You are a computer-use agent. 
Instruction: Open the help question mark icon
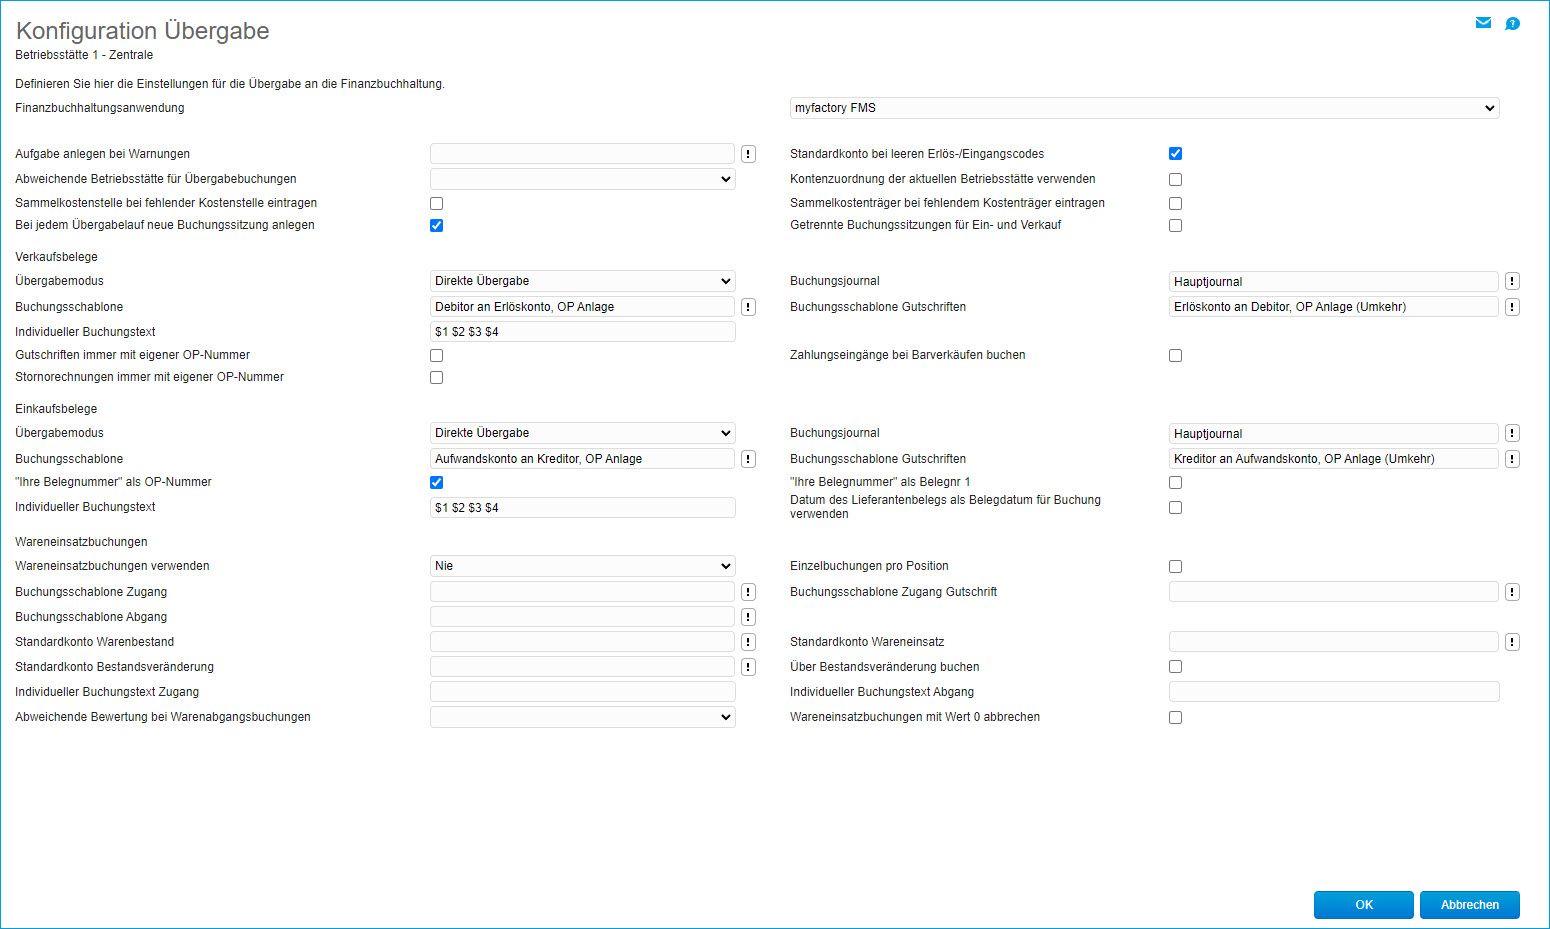click(1513, 24)
